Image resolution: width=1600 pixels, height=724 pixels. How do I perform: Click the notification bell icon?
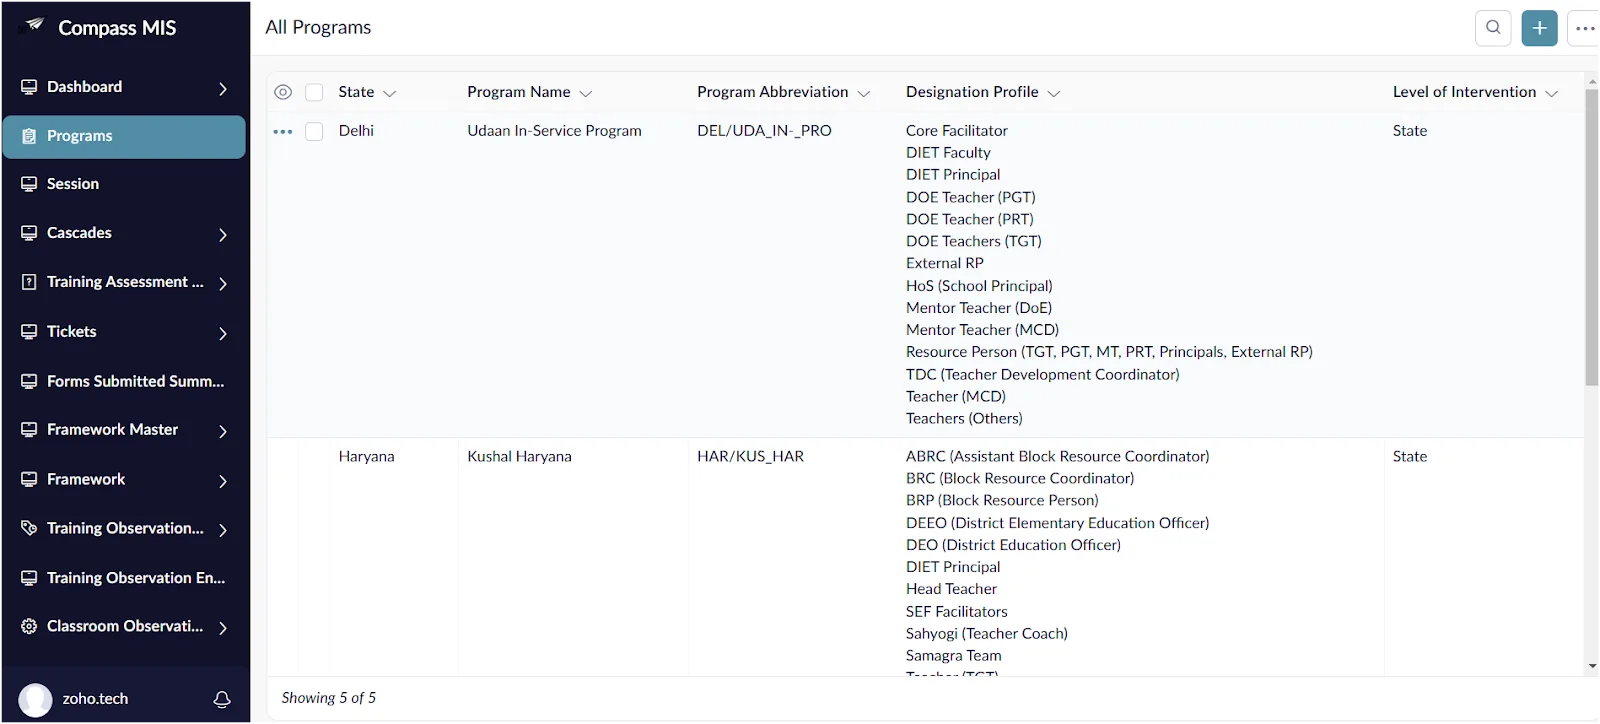click(x=222, y=699)
